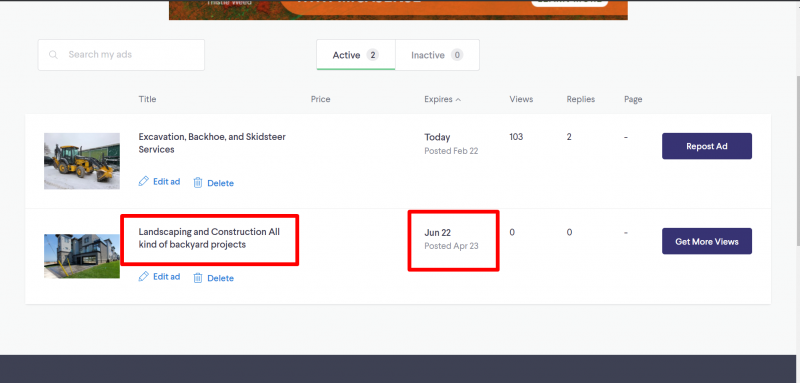Edit ad link for Landscaping listing

166,276
